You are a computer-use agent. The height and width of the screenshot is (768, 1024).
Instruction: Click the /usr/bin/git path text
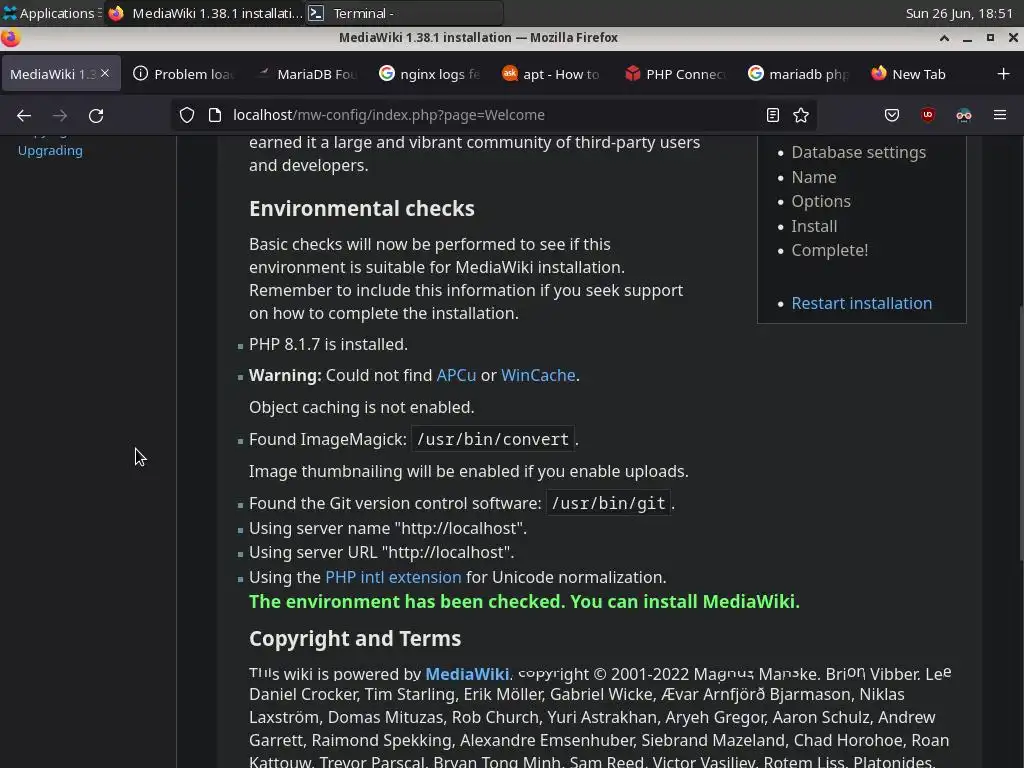coord(608,503)
